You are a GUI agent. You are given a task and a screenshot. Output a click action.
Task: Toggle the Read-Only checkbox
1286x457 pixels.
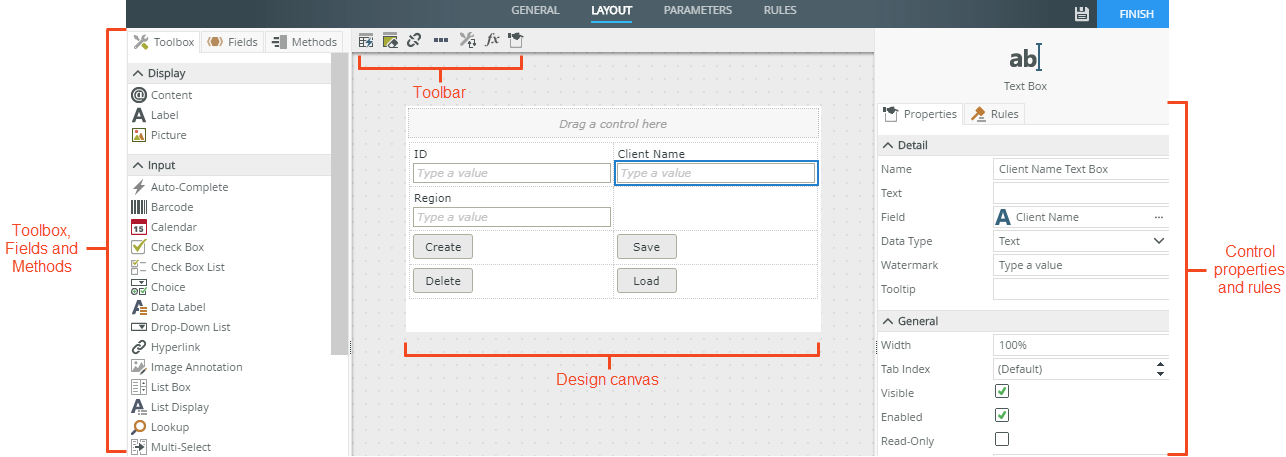point(1001,439)
